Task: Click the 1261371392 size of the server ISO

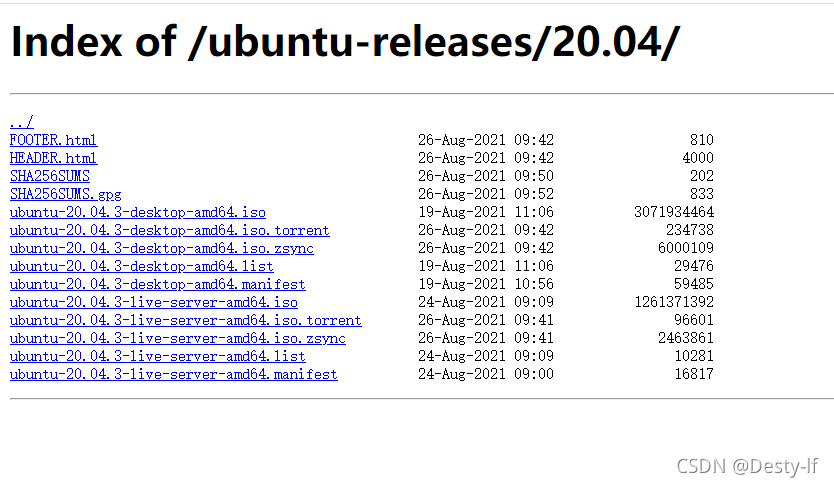Action: [x=674, y=302]
